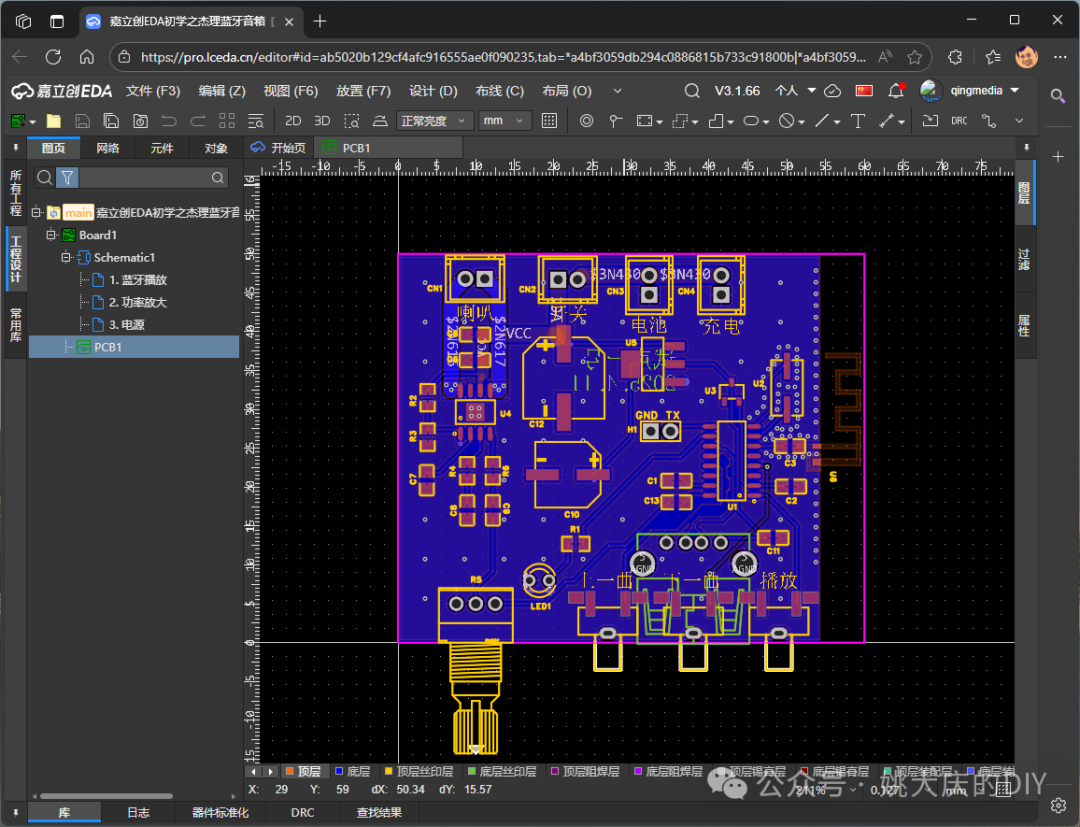
Task: Click the redo arrow icon
Action: pos(198,121)
